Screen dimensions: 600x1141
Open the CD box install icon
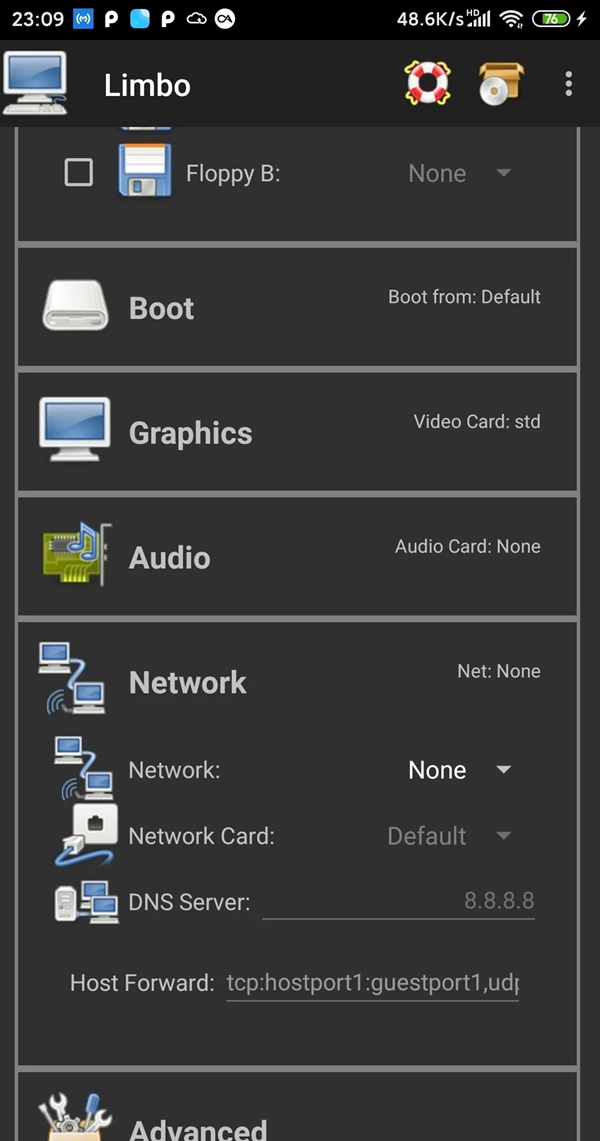[501, 84]
